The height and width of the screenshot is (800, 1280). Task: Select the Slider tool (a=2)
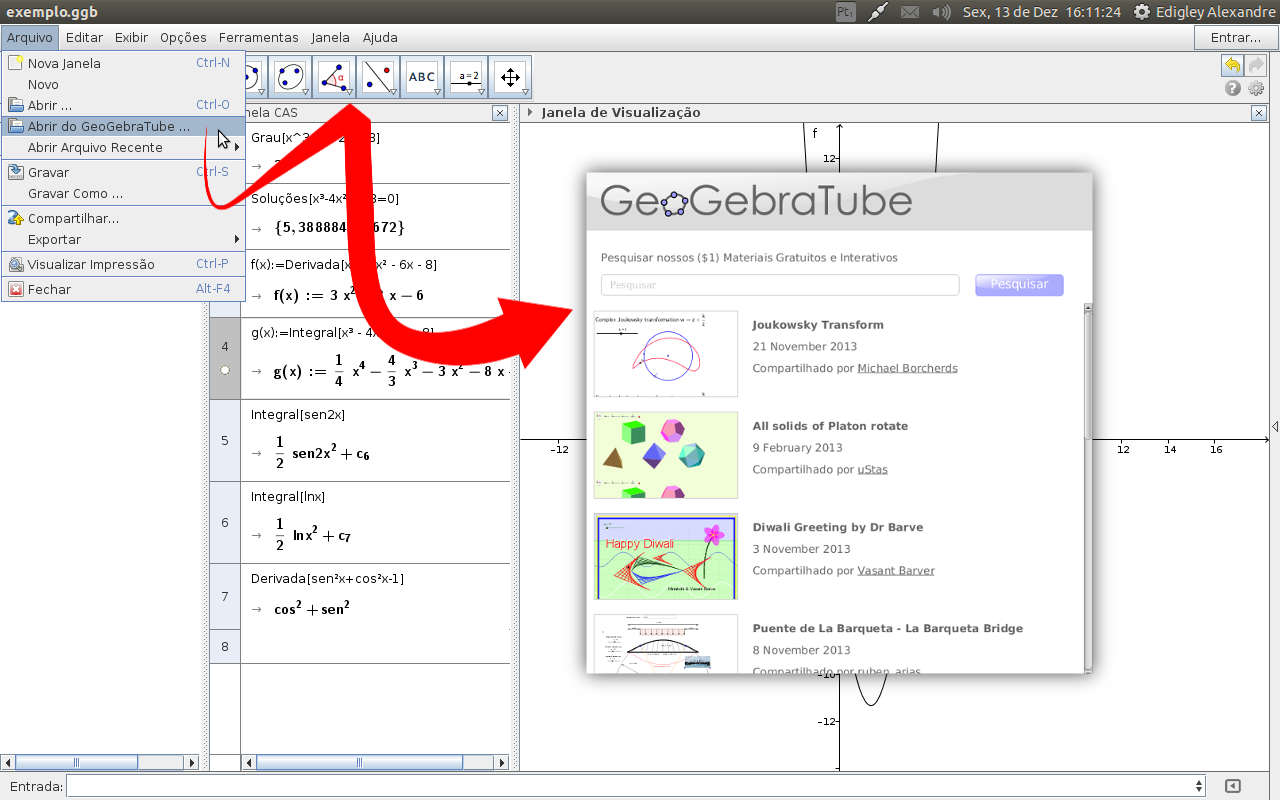[466, 75]
